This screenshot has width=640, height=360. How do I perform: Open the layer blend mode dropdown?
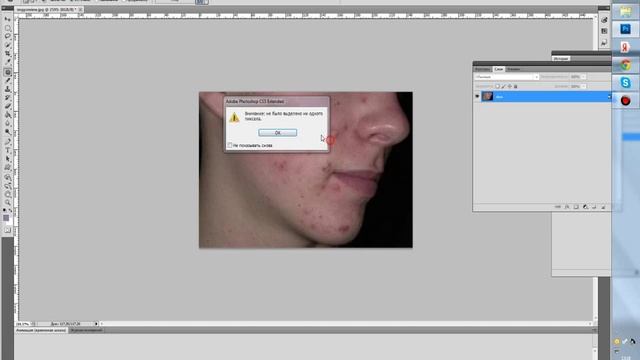[x=507, y=77]
